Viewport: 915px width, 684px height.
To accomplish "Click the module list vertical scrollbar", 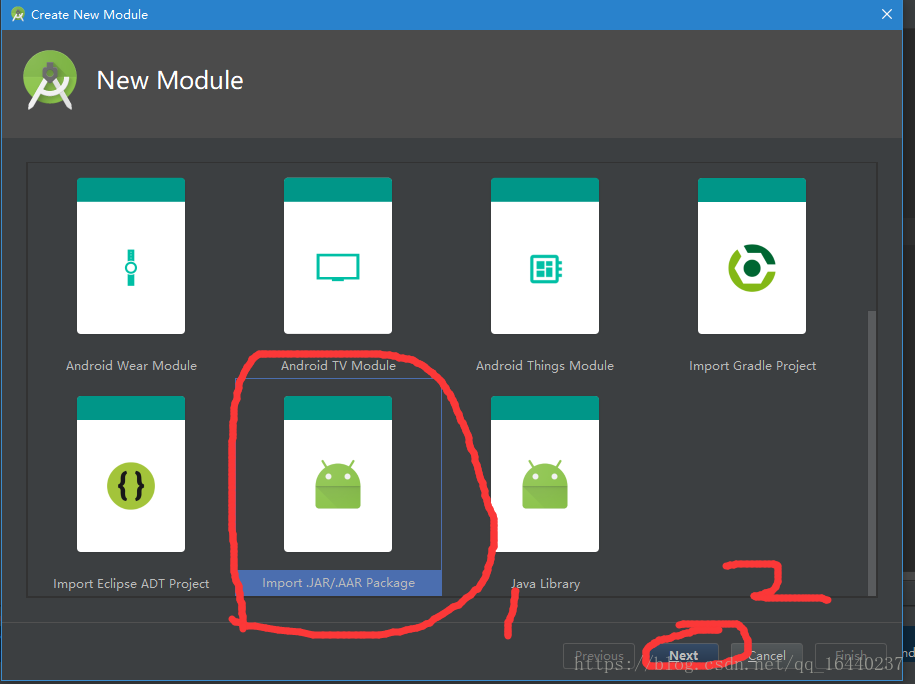I will click(872, 453).
